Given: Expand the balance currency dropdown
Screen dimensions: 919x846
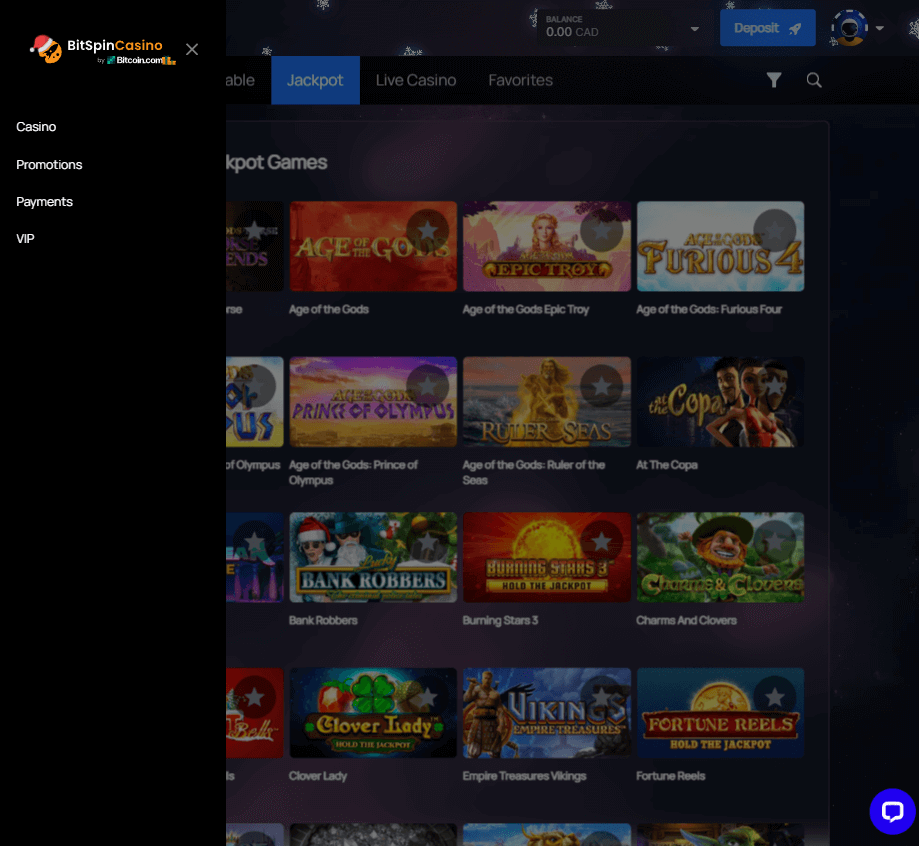Looking at the screenshot, I should coord(695,29).
